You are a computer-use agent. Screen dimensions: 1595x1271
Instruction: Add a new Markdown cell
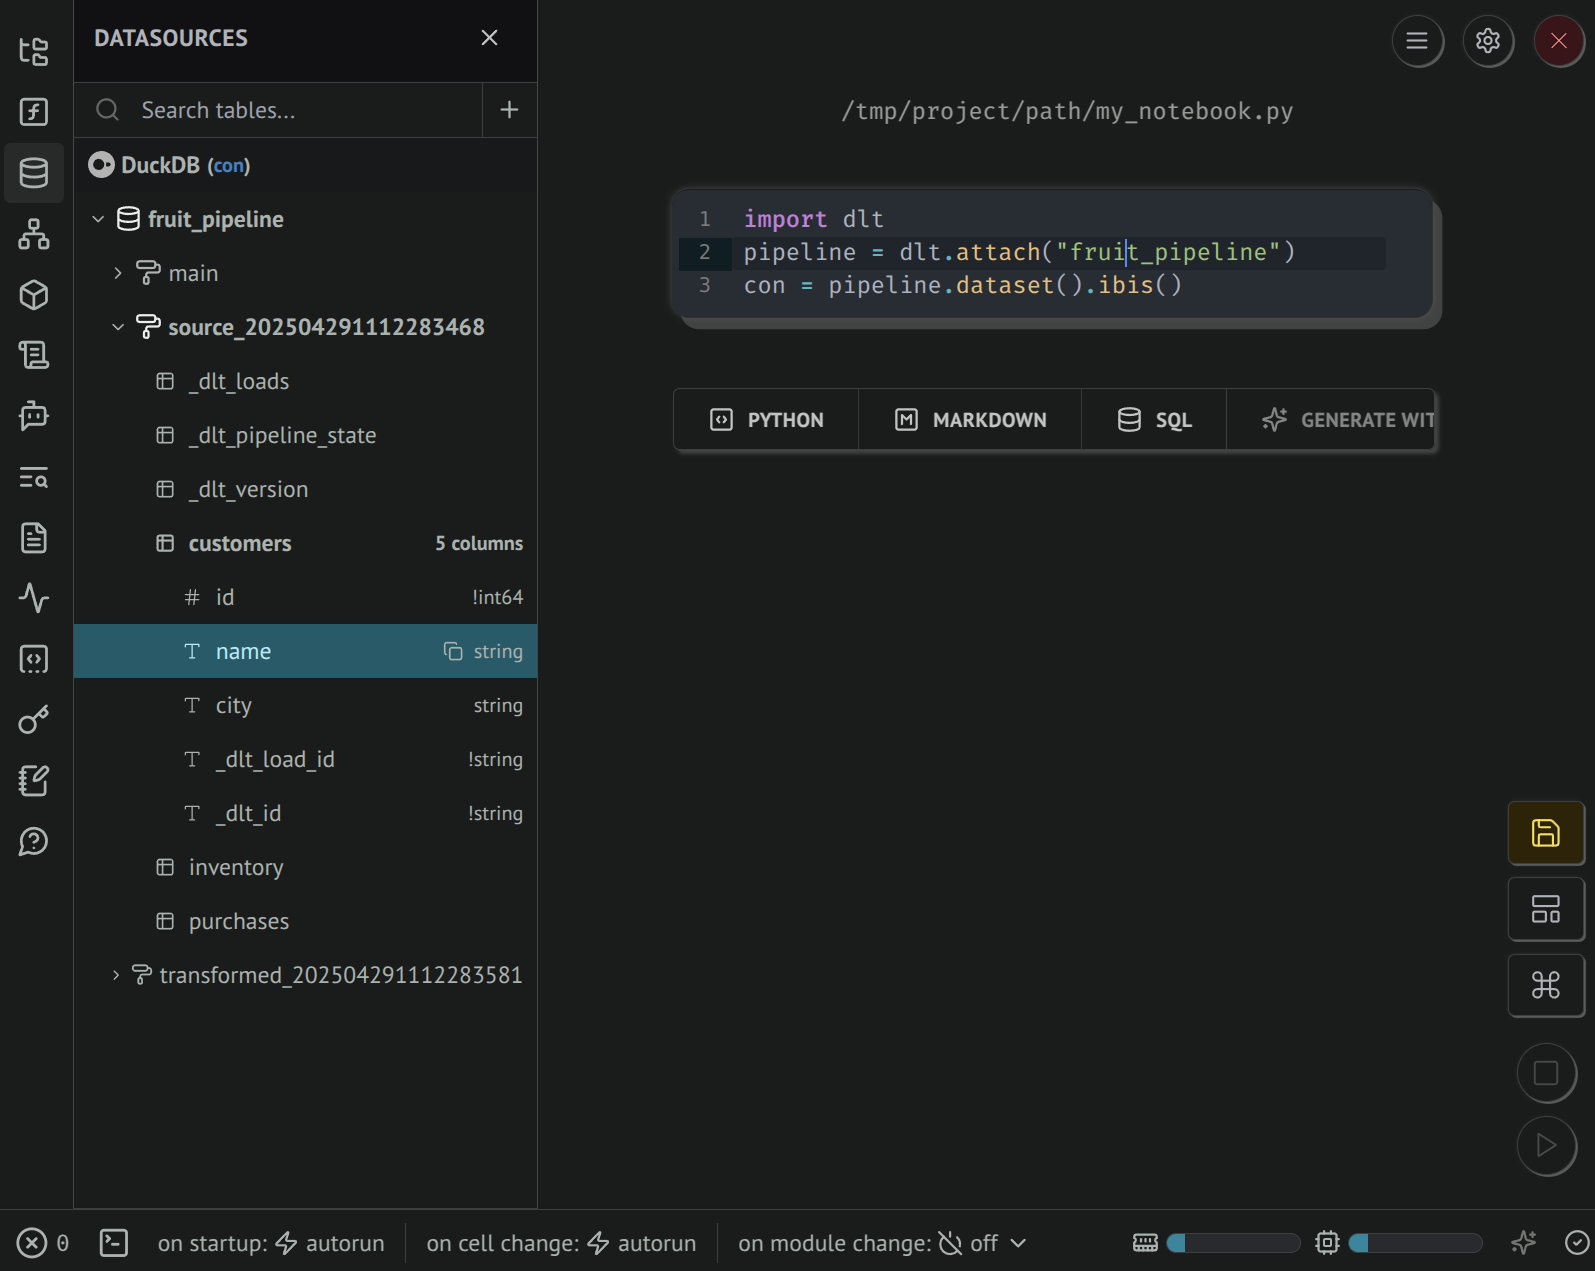tap(970, 420)
